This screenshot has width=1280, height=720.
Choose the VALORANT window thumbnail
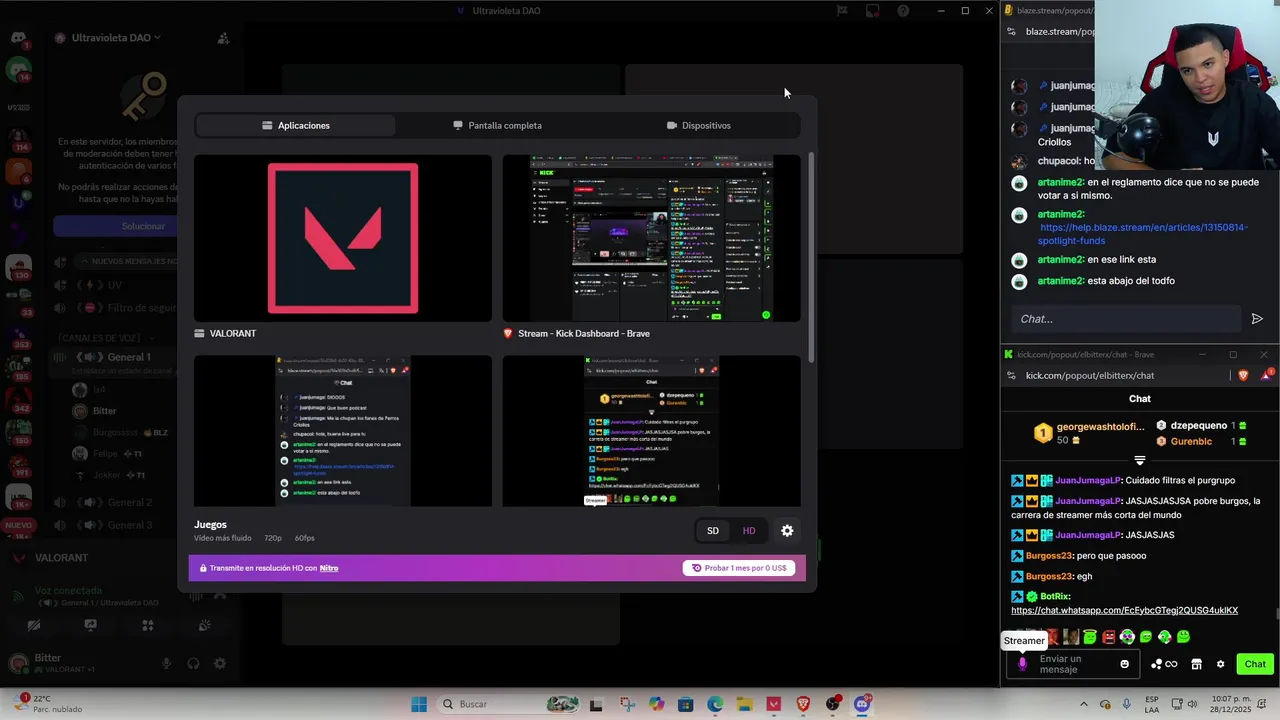(x=343, y=238)
